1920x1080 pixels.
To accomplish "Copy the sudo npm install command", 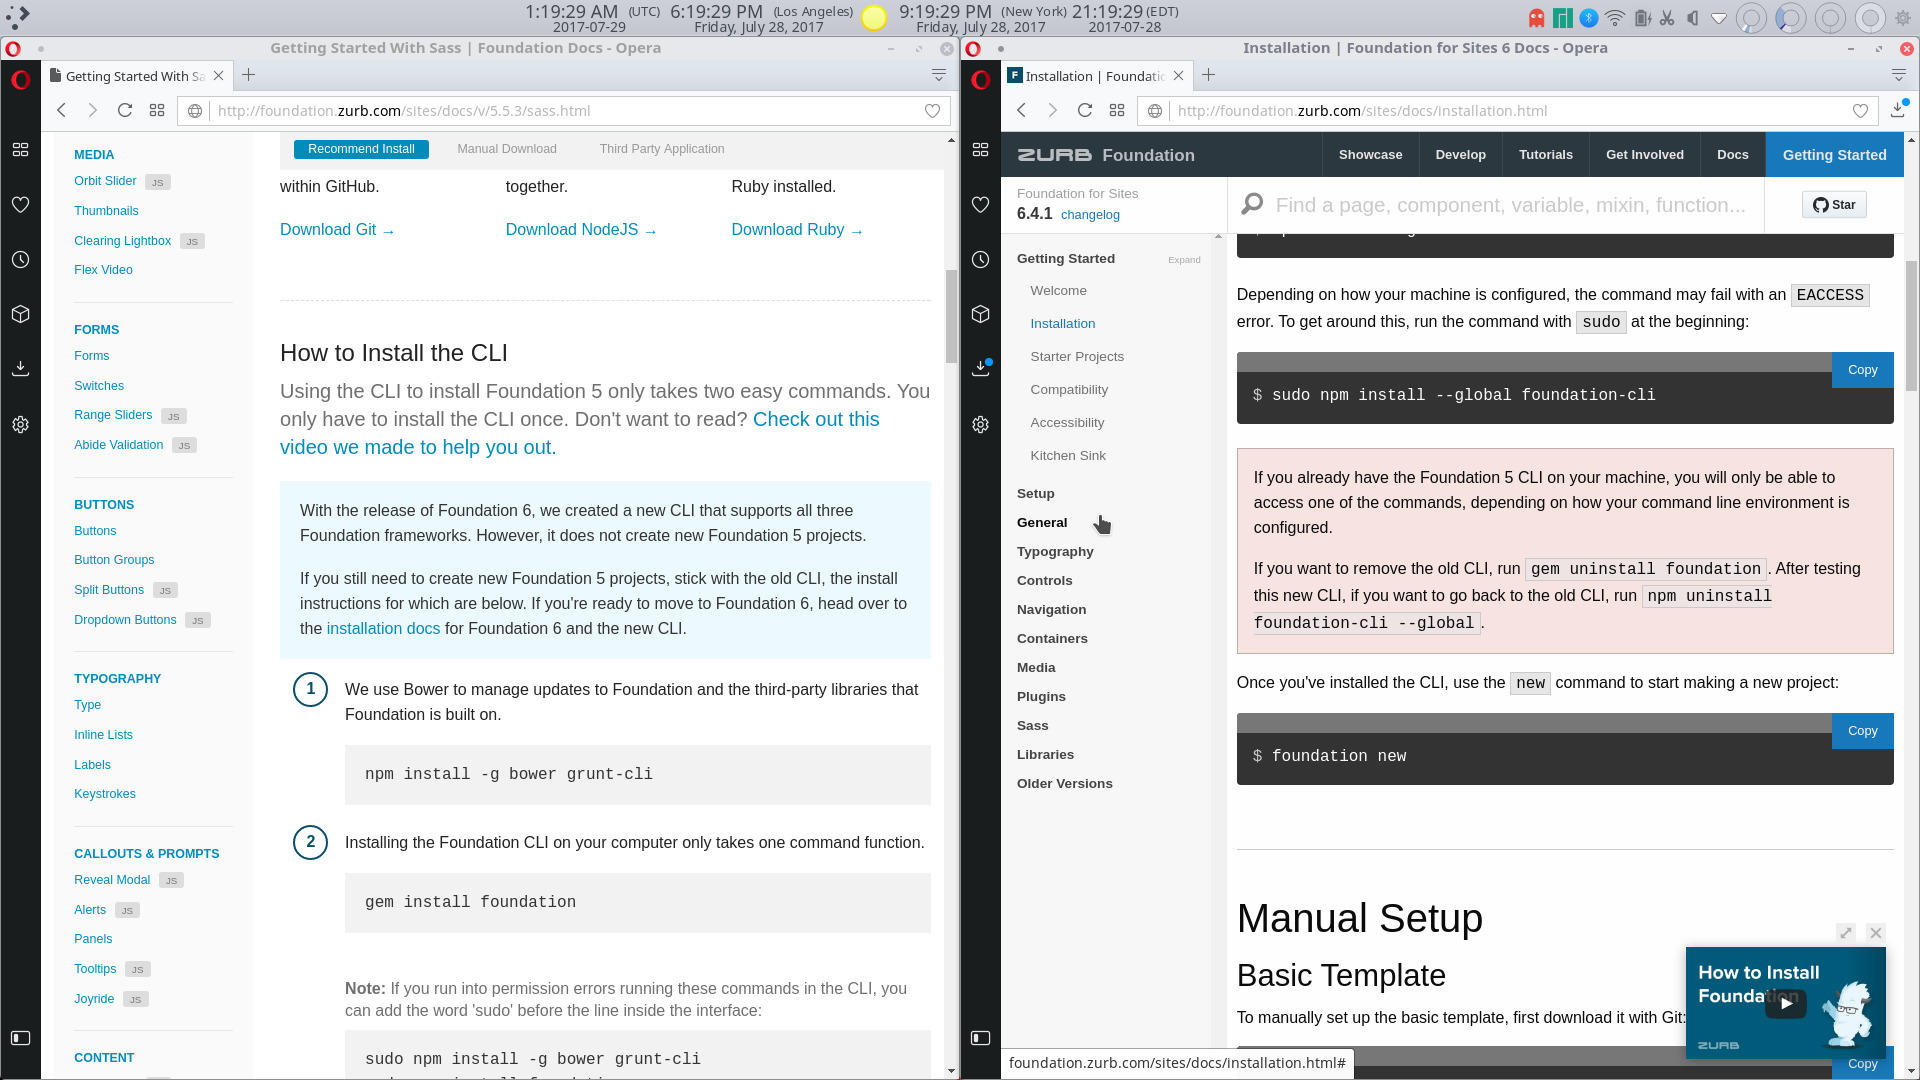I will click(x=1862, y=370).
